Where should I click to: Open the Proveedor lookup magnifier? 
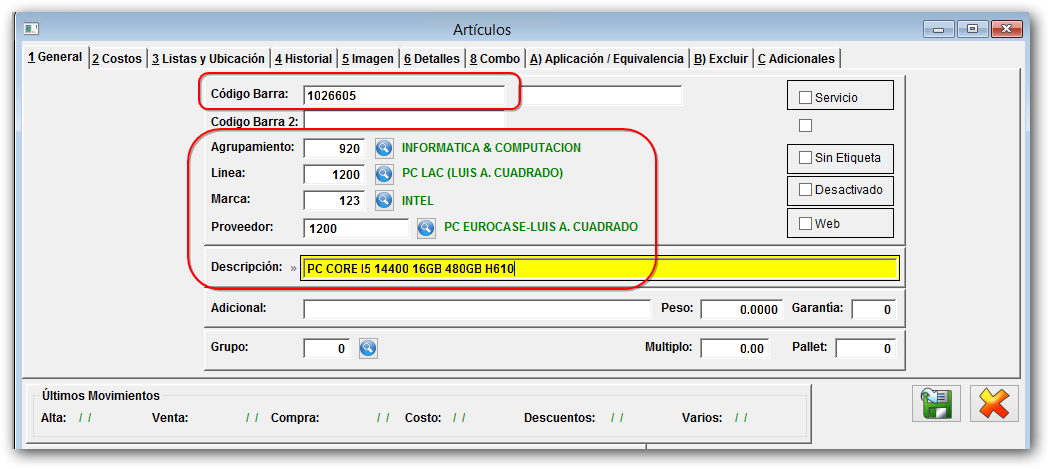point(426,228)
